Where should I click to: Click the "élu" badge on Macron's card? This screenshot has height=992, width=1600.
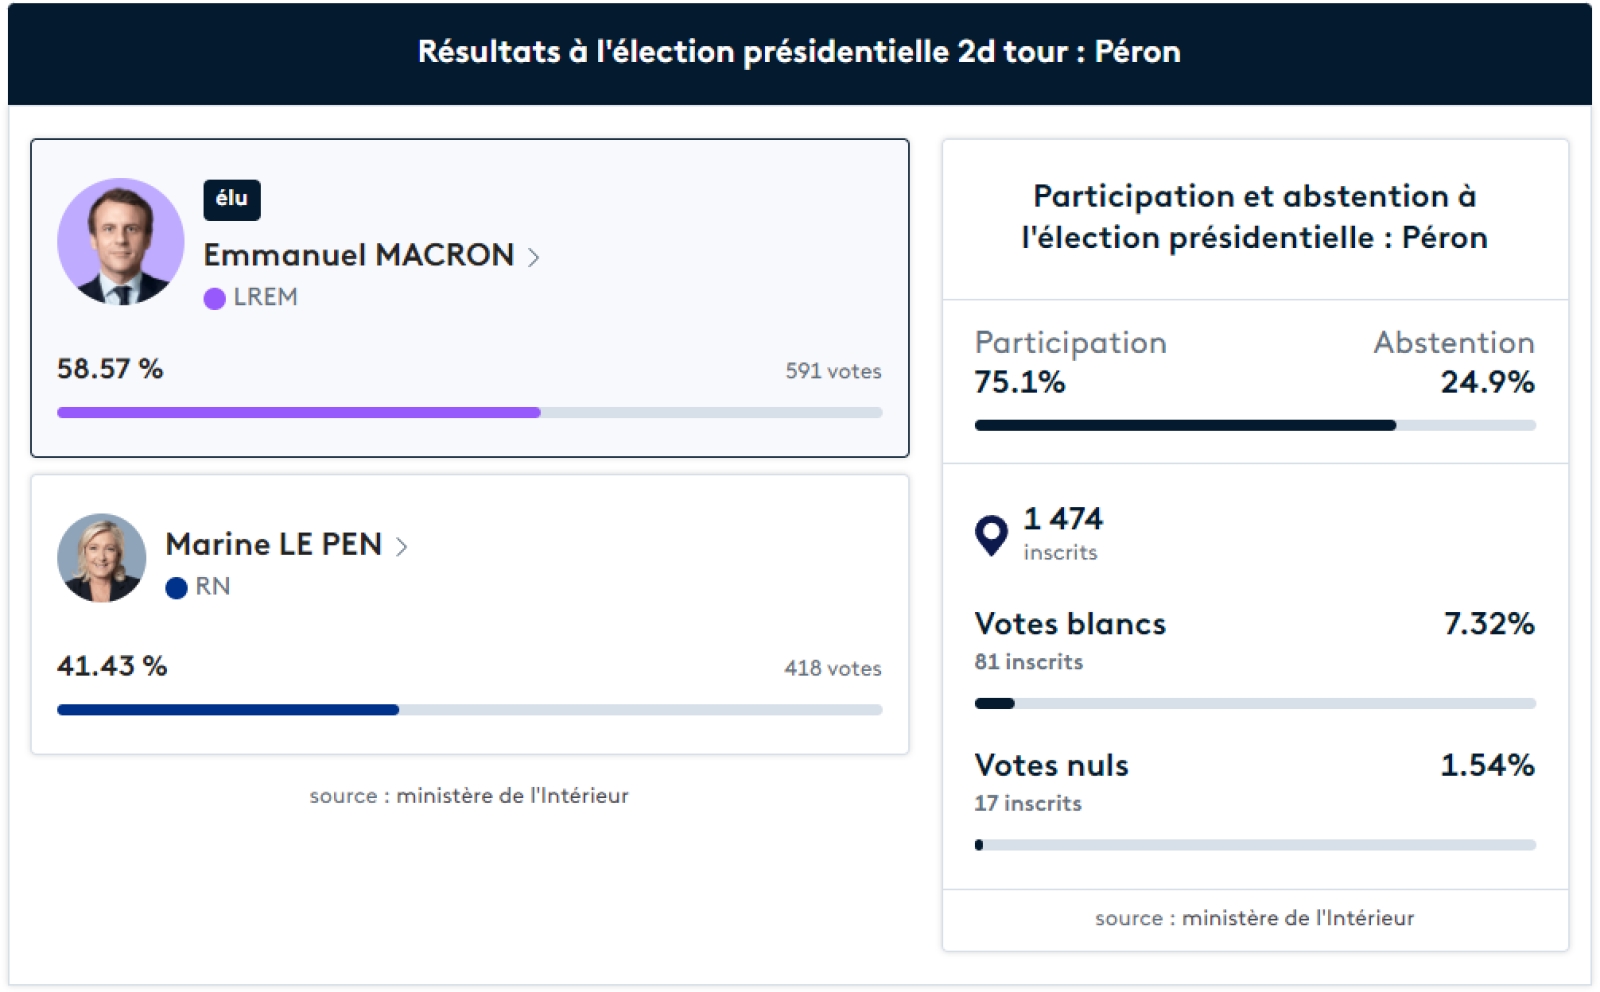(232, 199)
